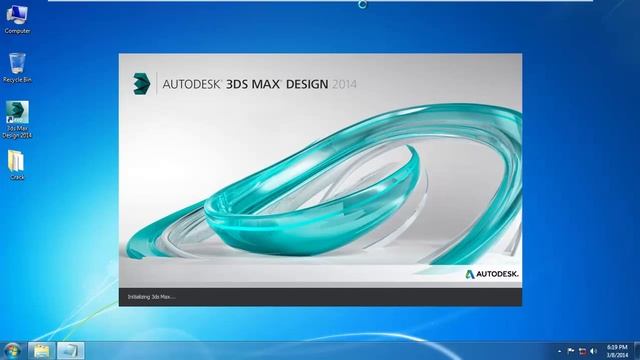Click the running program button beside Explorer

[70, 351]
